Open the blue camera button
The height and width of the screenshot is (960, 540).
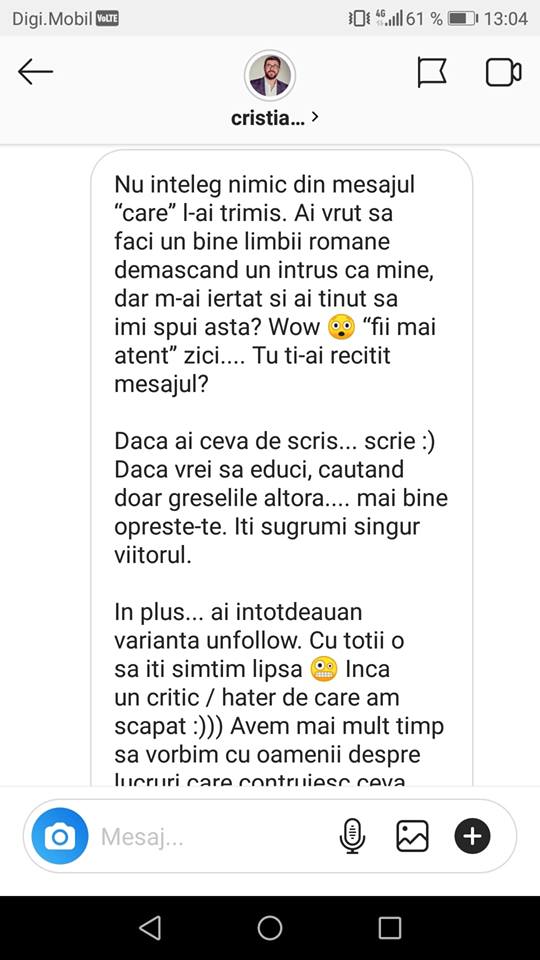pyautogui.click(x=60, y=836)
